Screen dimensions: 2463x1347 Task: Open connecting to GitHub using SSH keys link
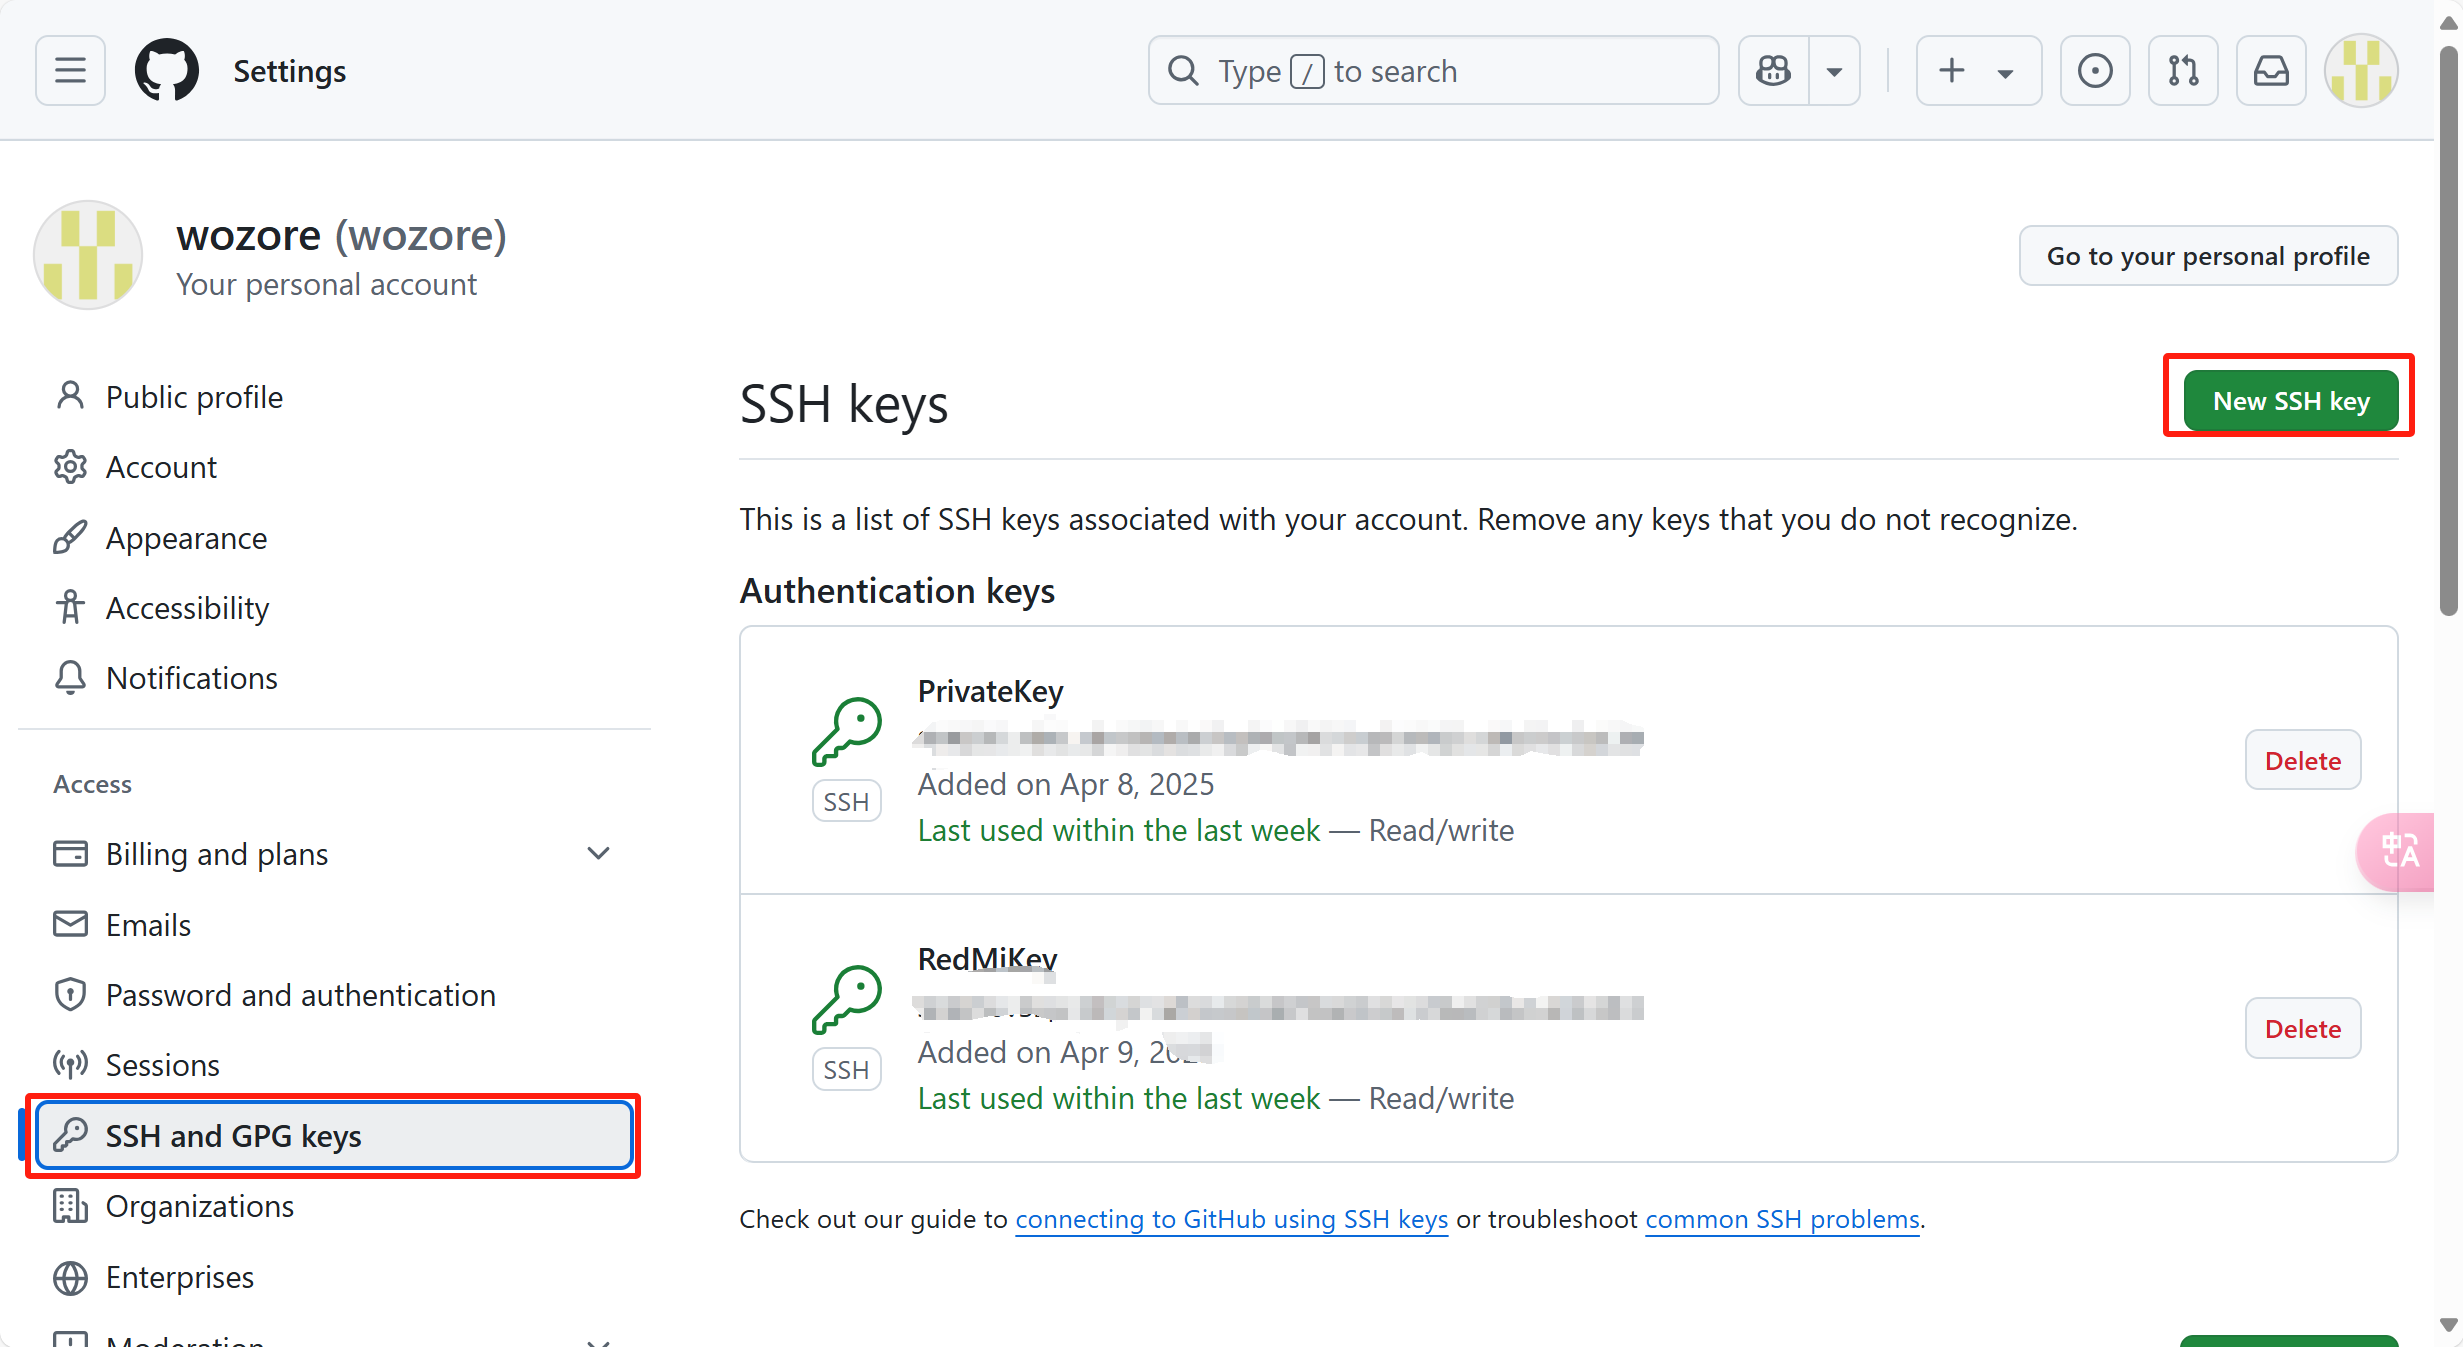pyautogui.click(x=1231, y=1219)
